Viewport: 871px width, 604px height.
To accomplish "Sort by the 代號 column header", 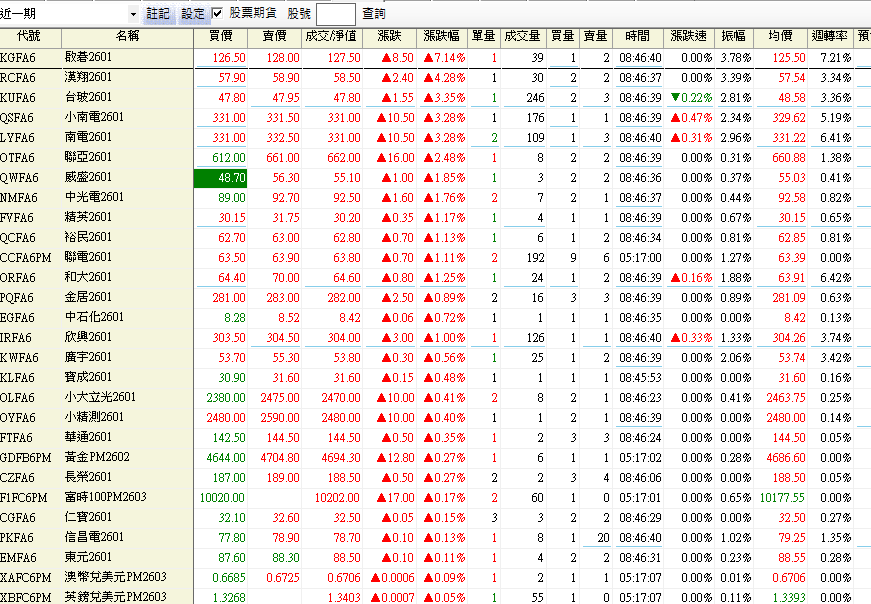I will [30, 36].
